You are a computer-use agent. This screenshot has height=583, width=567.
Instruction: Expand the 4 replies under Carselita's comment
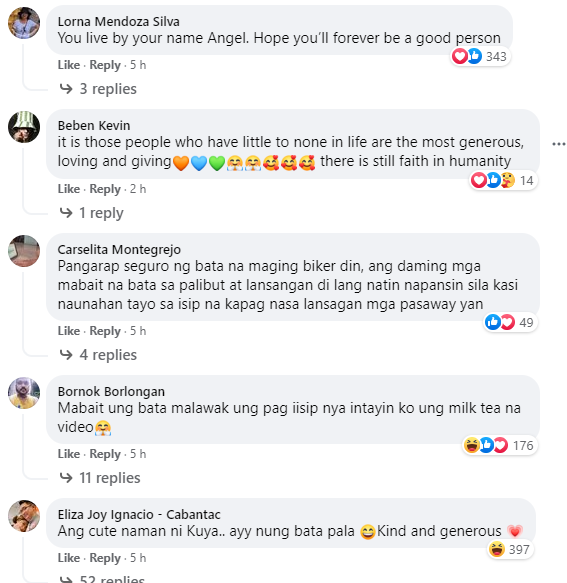[99, 355]
